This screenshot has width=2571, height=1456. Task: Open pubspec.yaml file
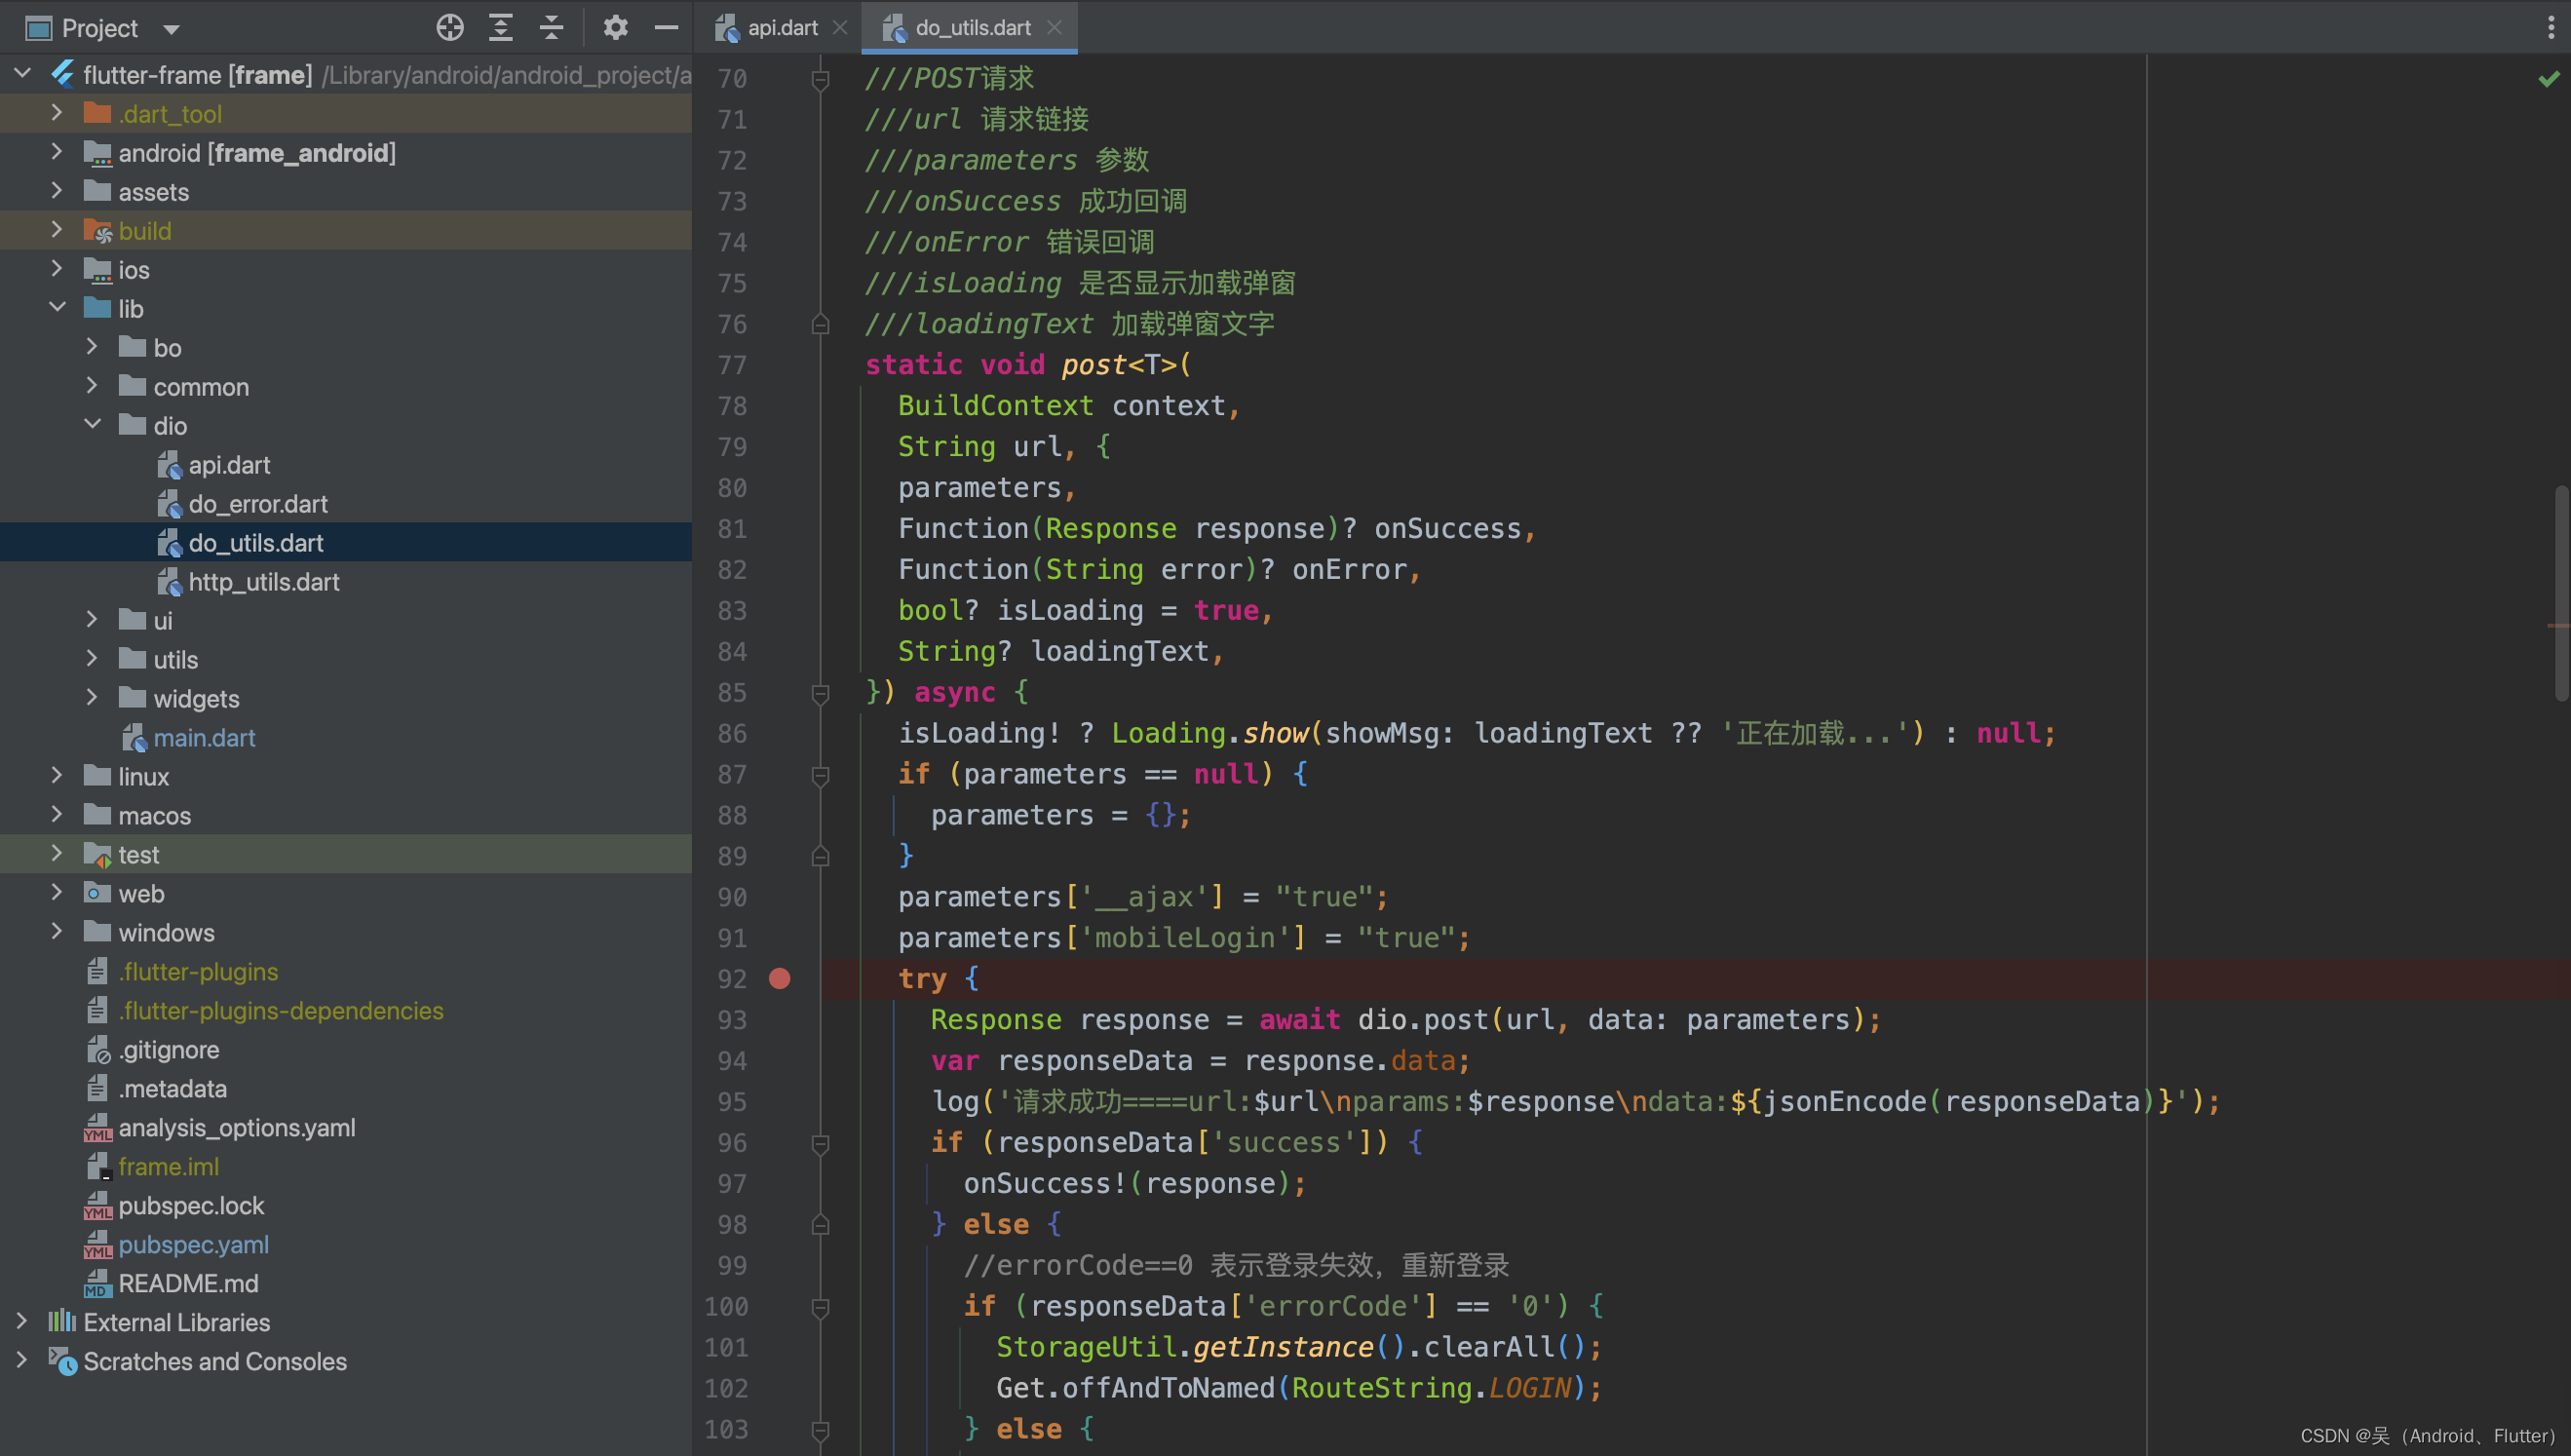tap(193, 1245)
